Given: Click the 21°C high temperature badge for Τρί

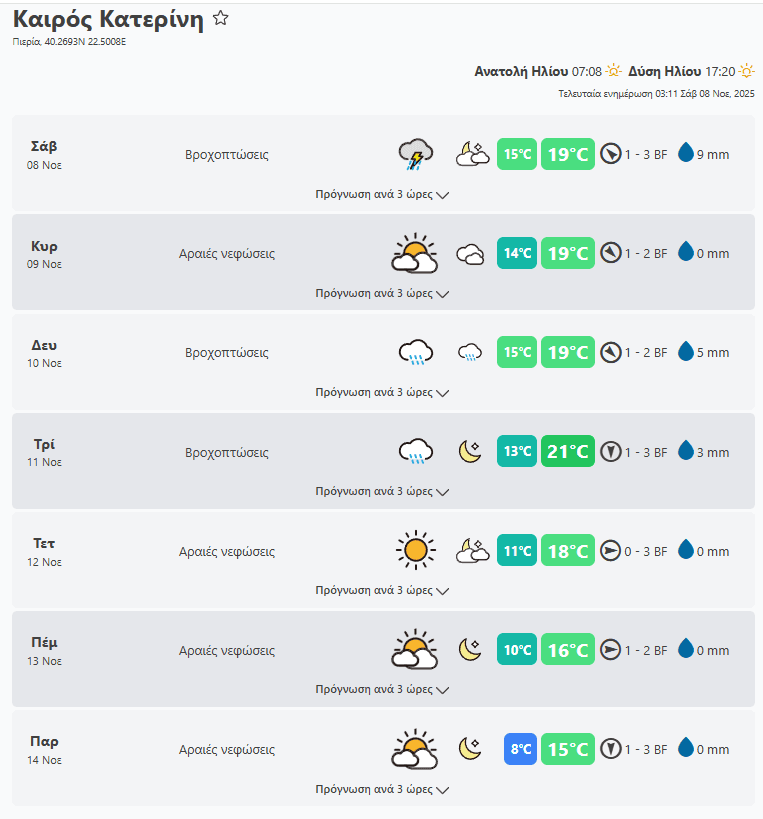Looking at the screenshot, I should tap(568, 451).
